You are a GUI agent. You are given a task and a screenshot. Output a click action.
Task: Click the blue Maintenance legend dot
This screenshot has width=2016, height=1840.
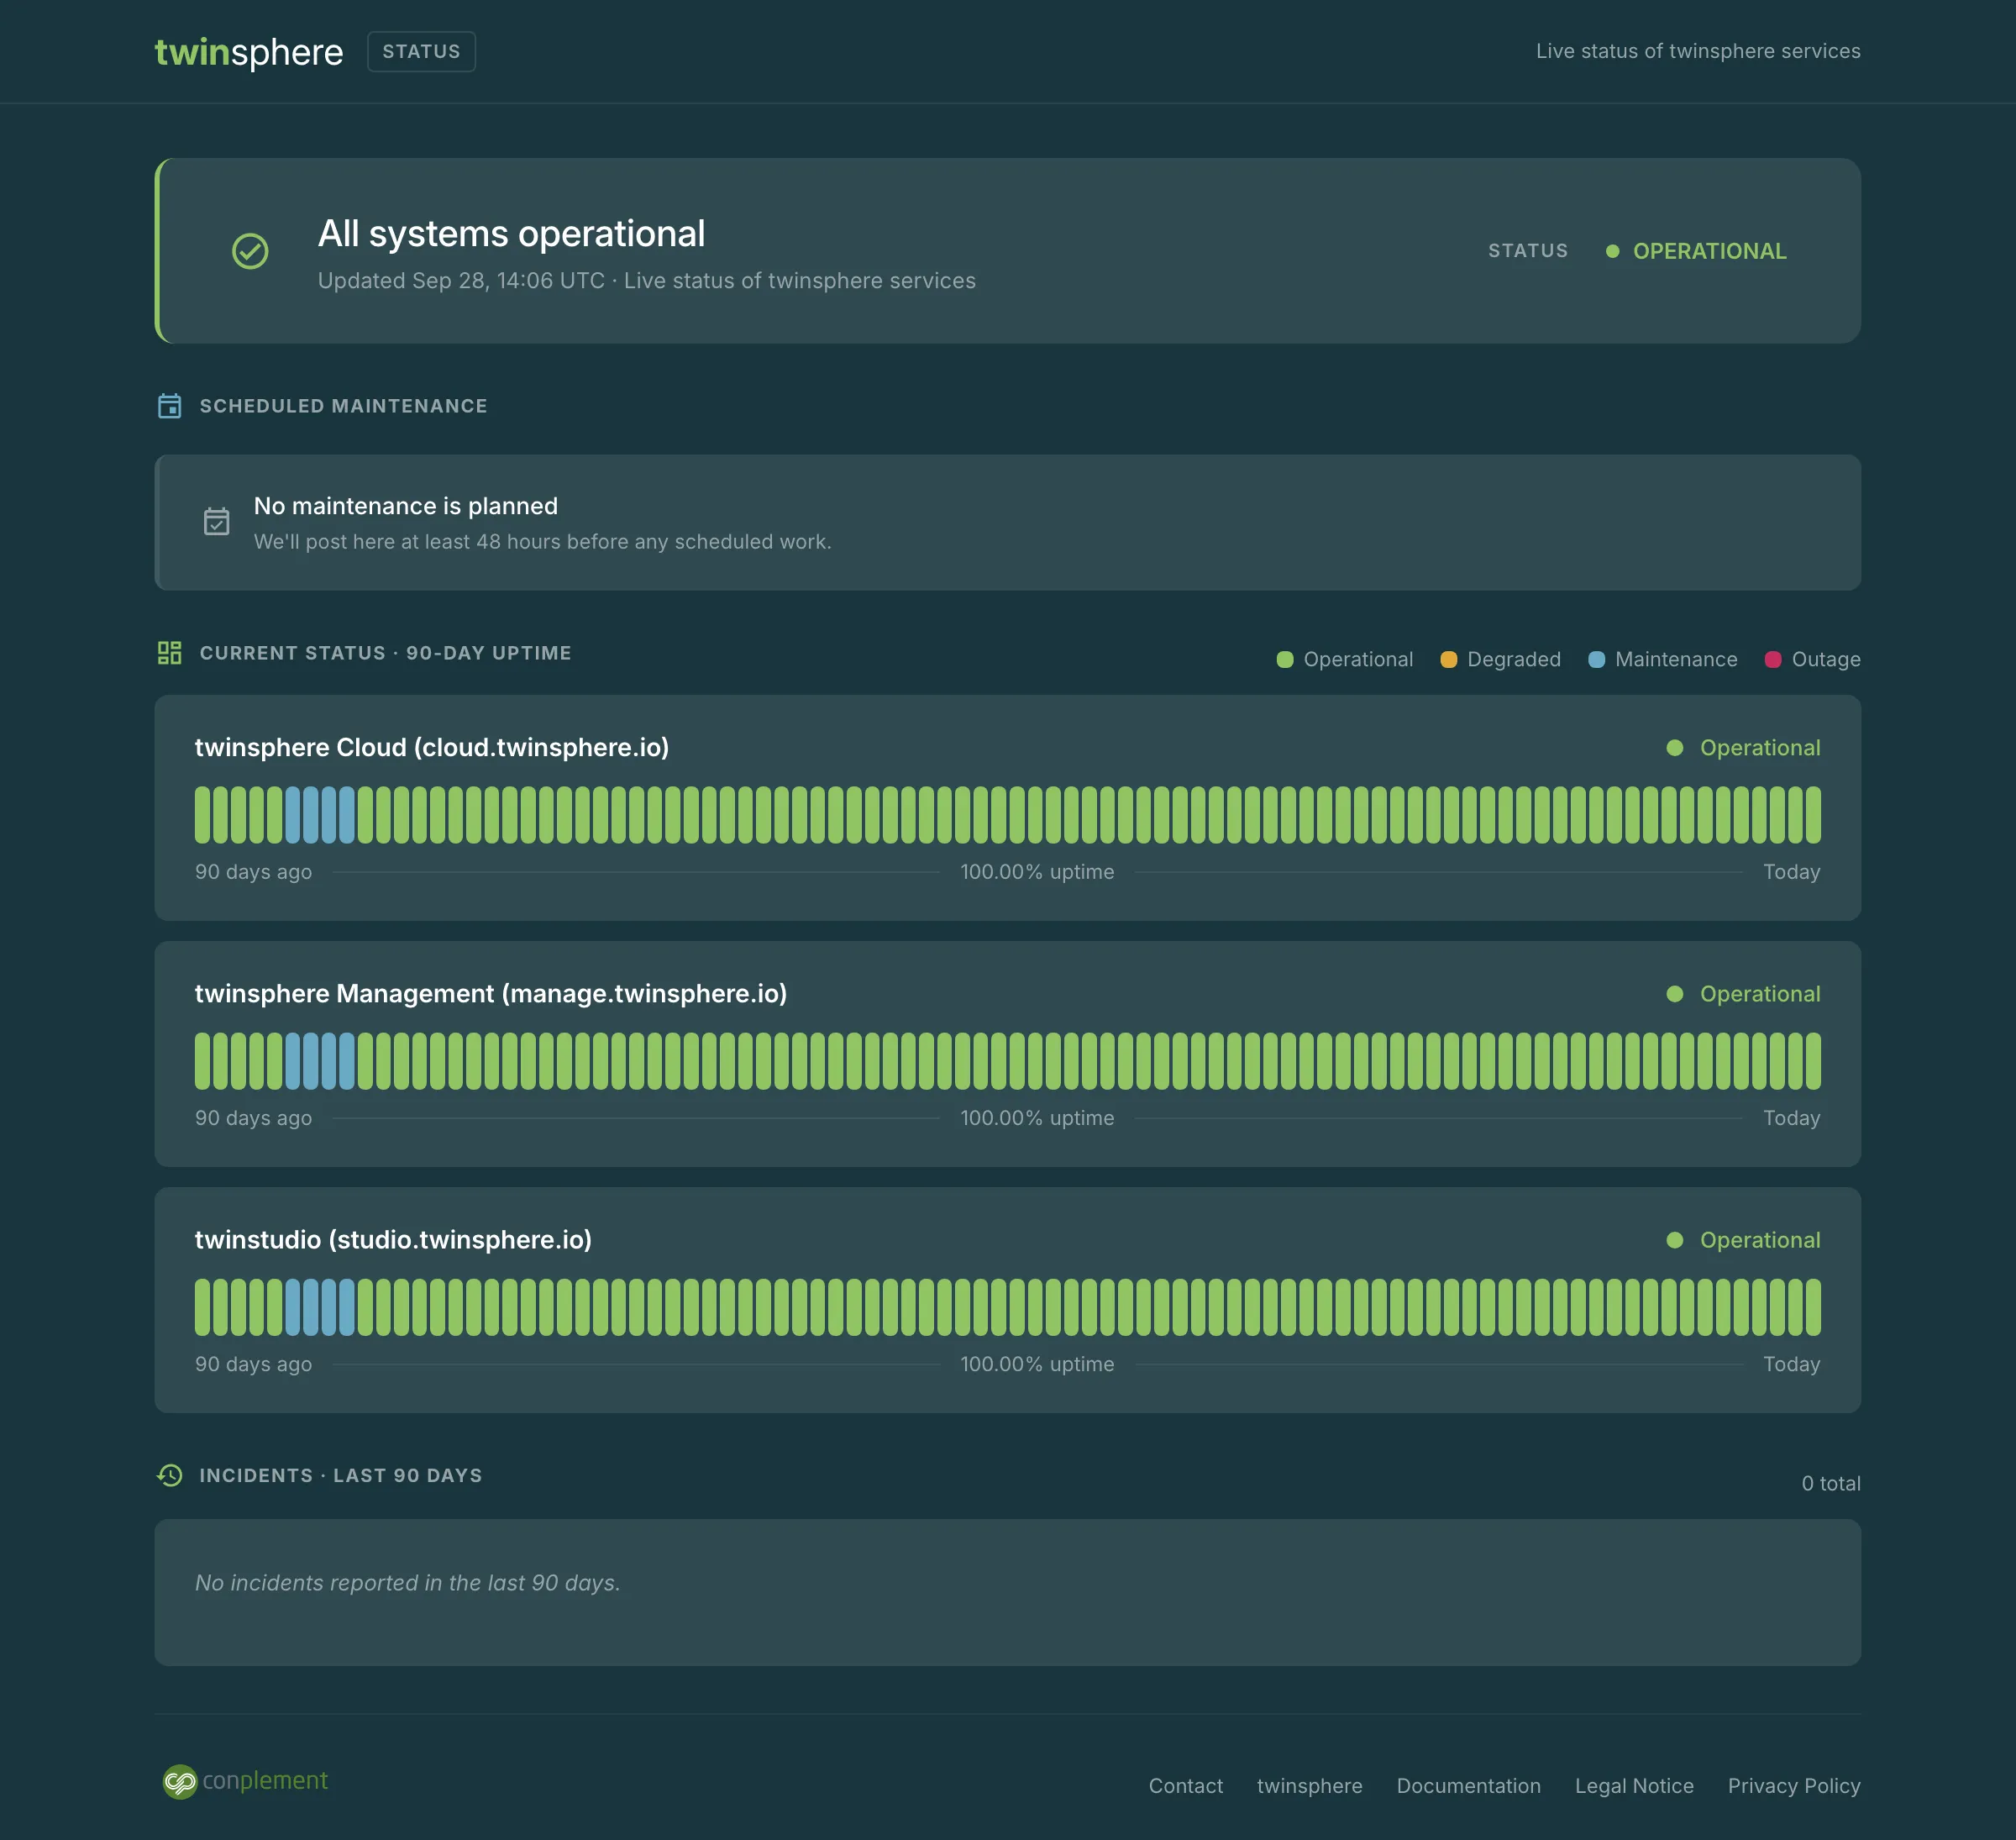[1596, 660]
